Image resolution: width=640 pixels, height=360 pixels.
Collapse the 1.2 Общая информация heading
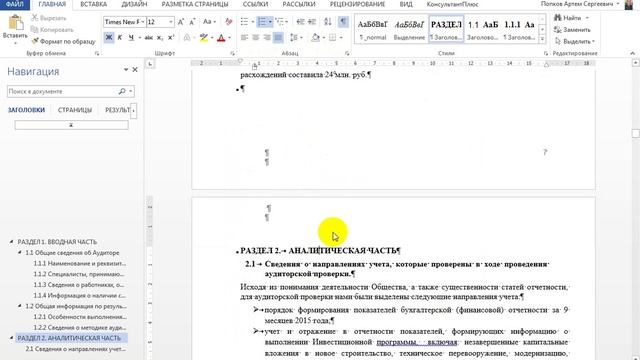pos(20,306)
